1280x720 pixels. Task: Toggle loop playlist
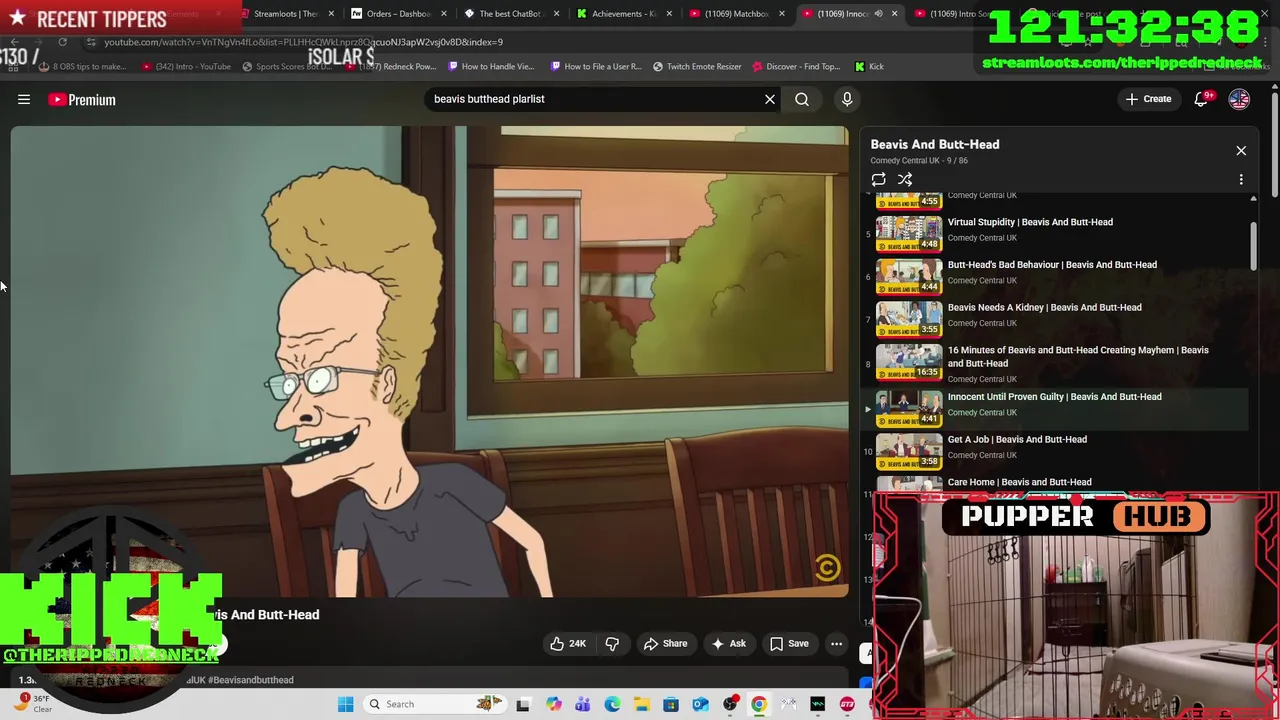click(878, 180)
